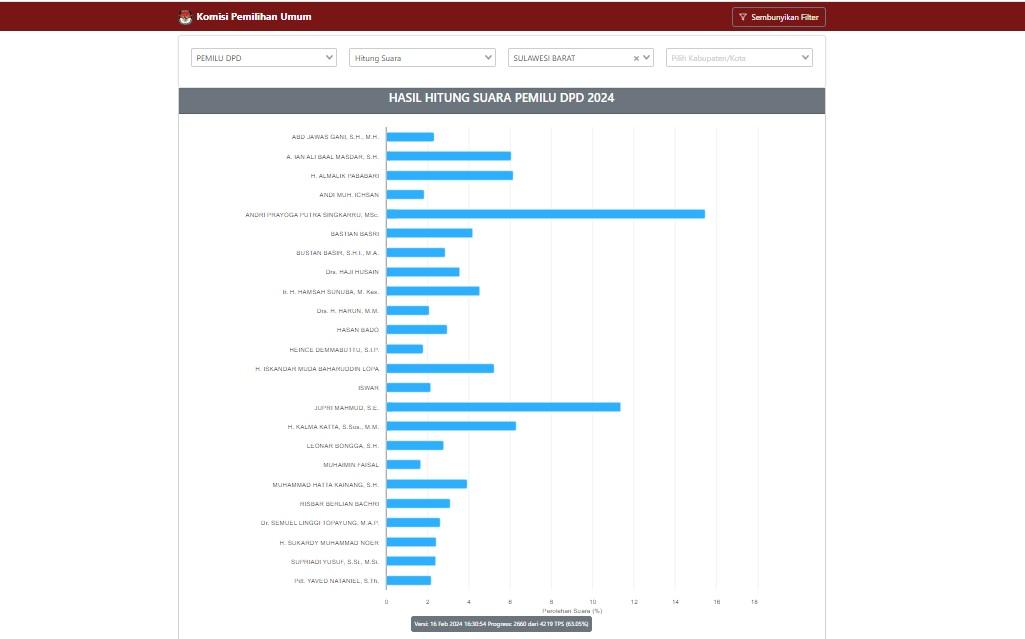
Task: Click the chevron arrow of Hitung Suara dropdown
Action: coord(488,58)
